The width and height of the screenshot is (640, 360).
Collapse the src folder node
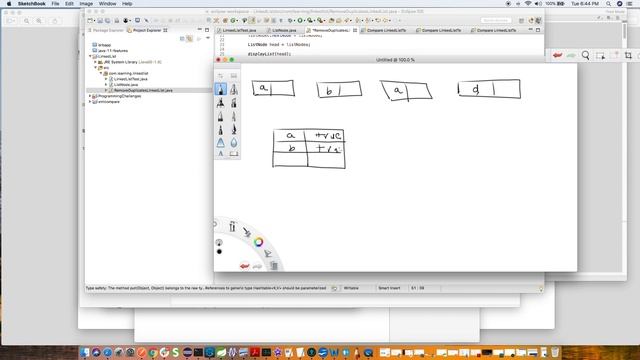coord(95,68)
